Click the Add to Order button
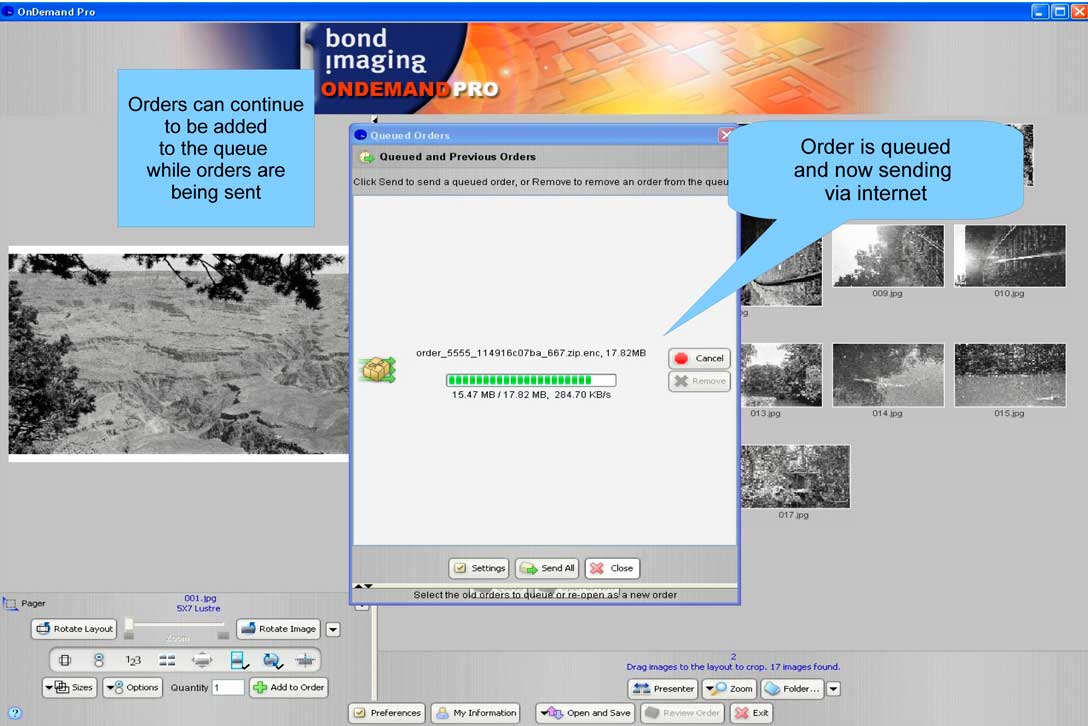This screenshot has height=726, width=1088. coord(288,687)
